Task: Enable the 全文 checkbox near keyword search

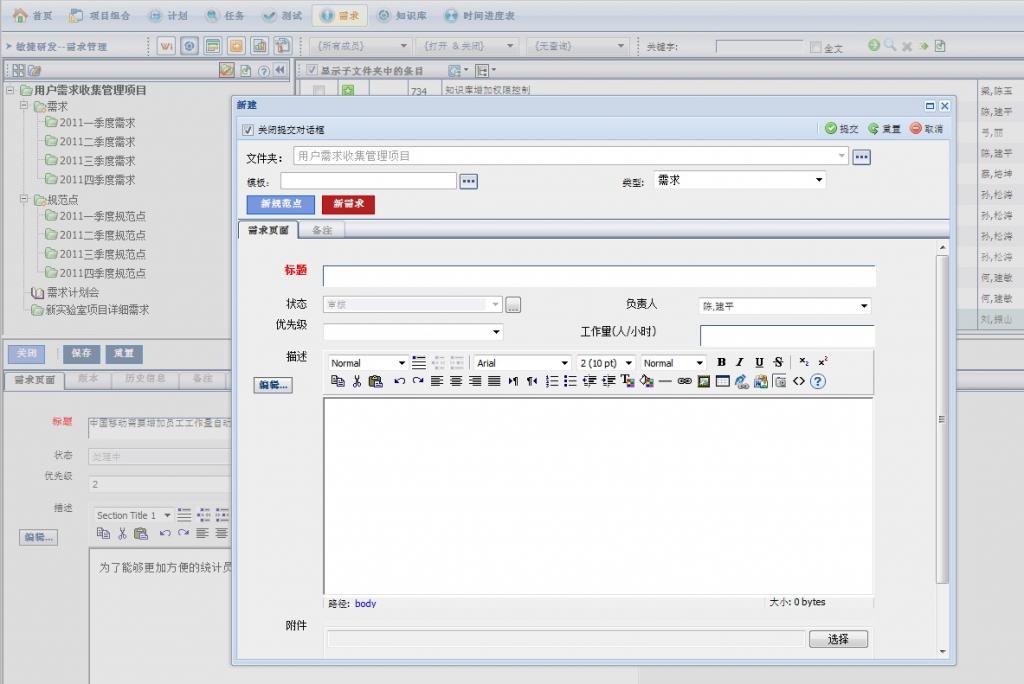Action: coord(815,47)
